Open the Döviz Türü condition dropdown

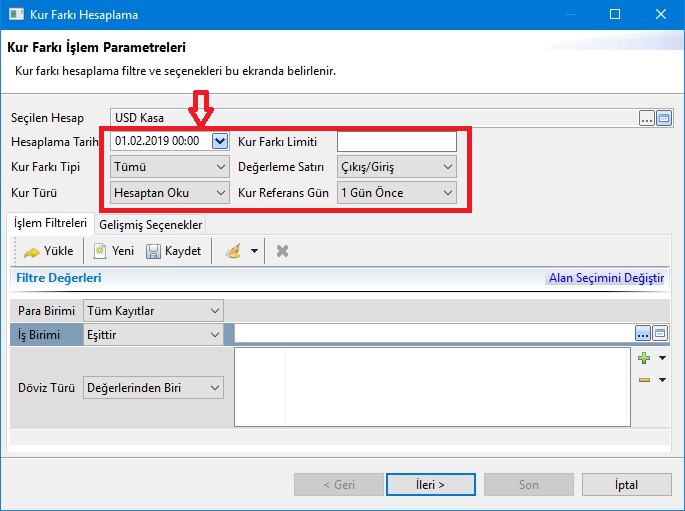[214, 387]
